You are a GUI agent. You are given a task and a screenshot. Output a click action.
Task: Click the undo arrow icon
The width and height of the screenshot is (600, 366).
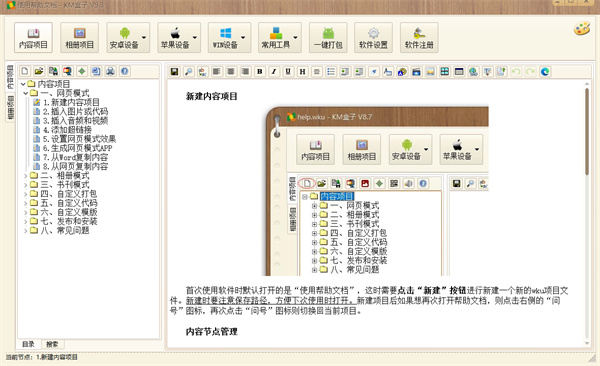(x=516, y=72)
